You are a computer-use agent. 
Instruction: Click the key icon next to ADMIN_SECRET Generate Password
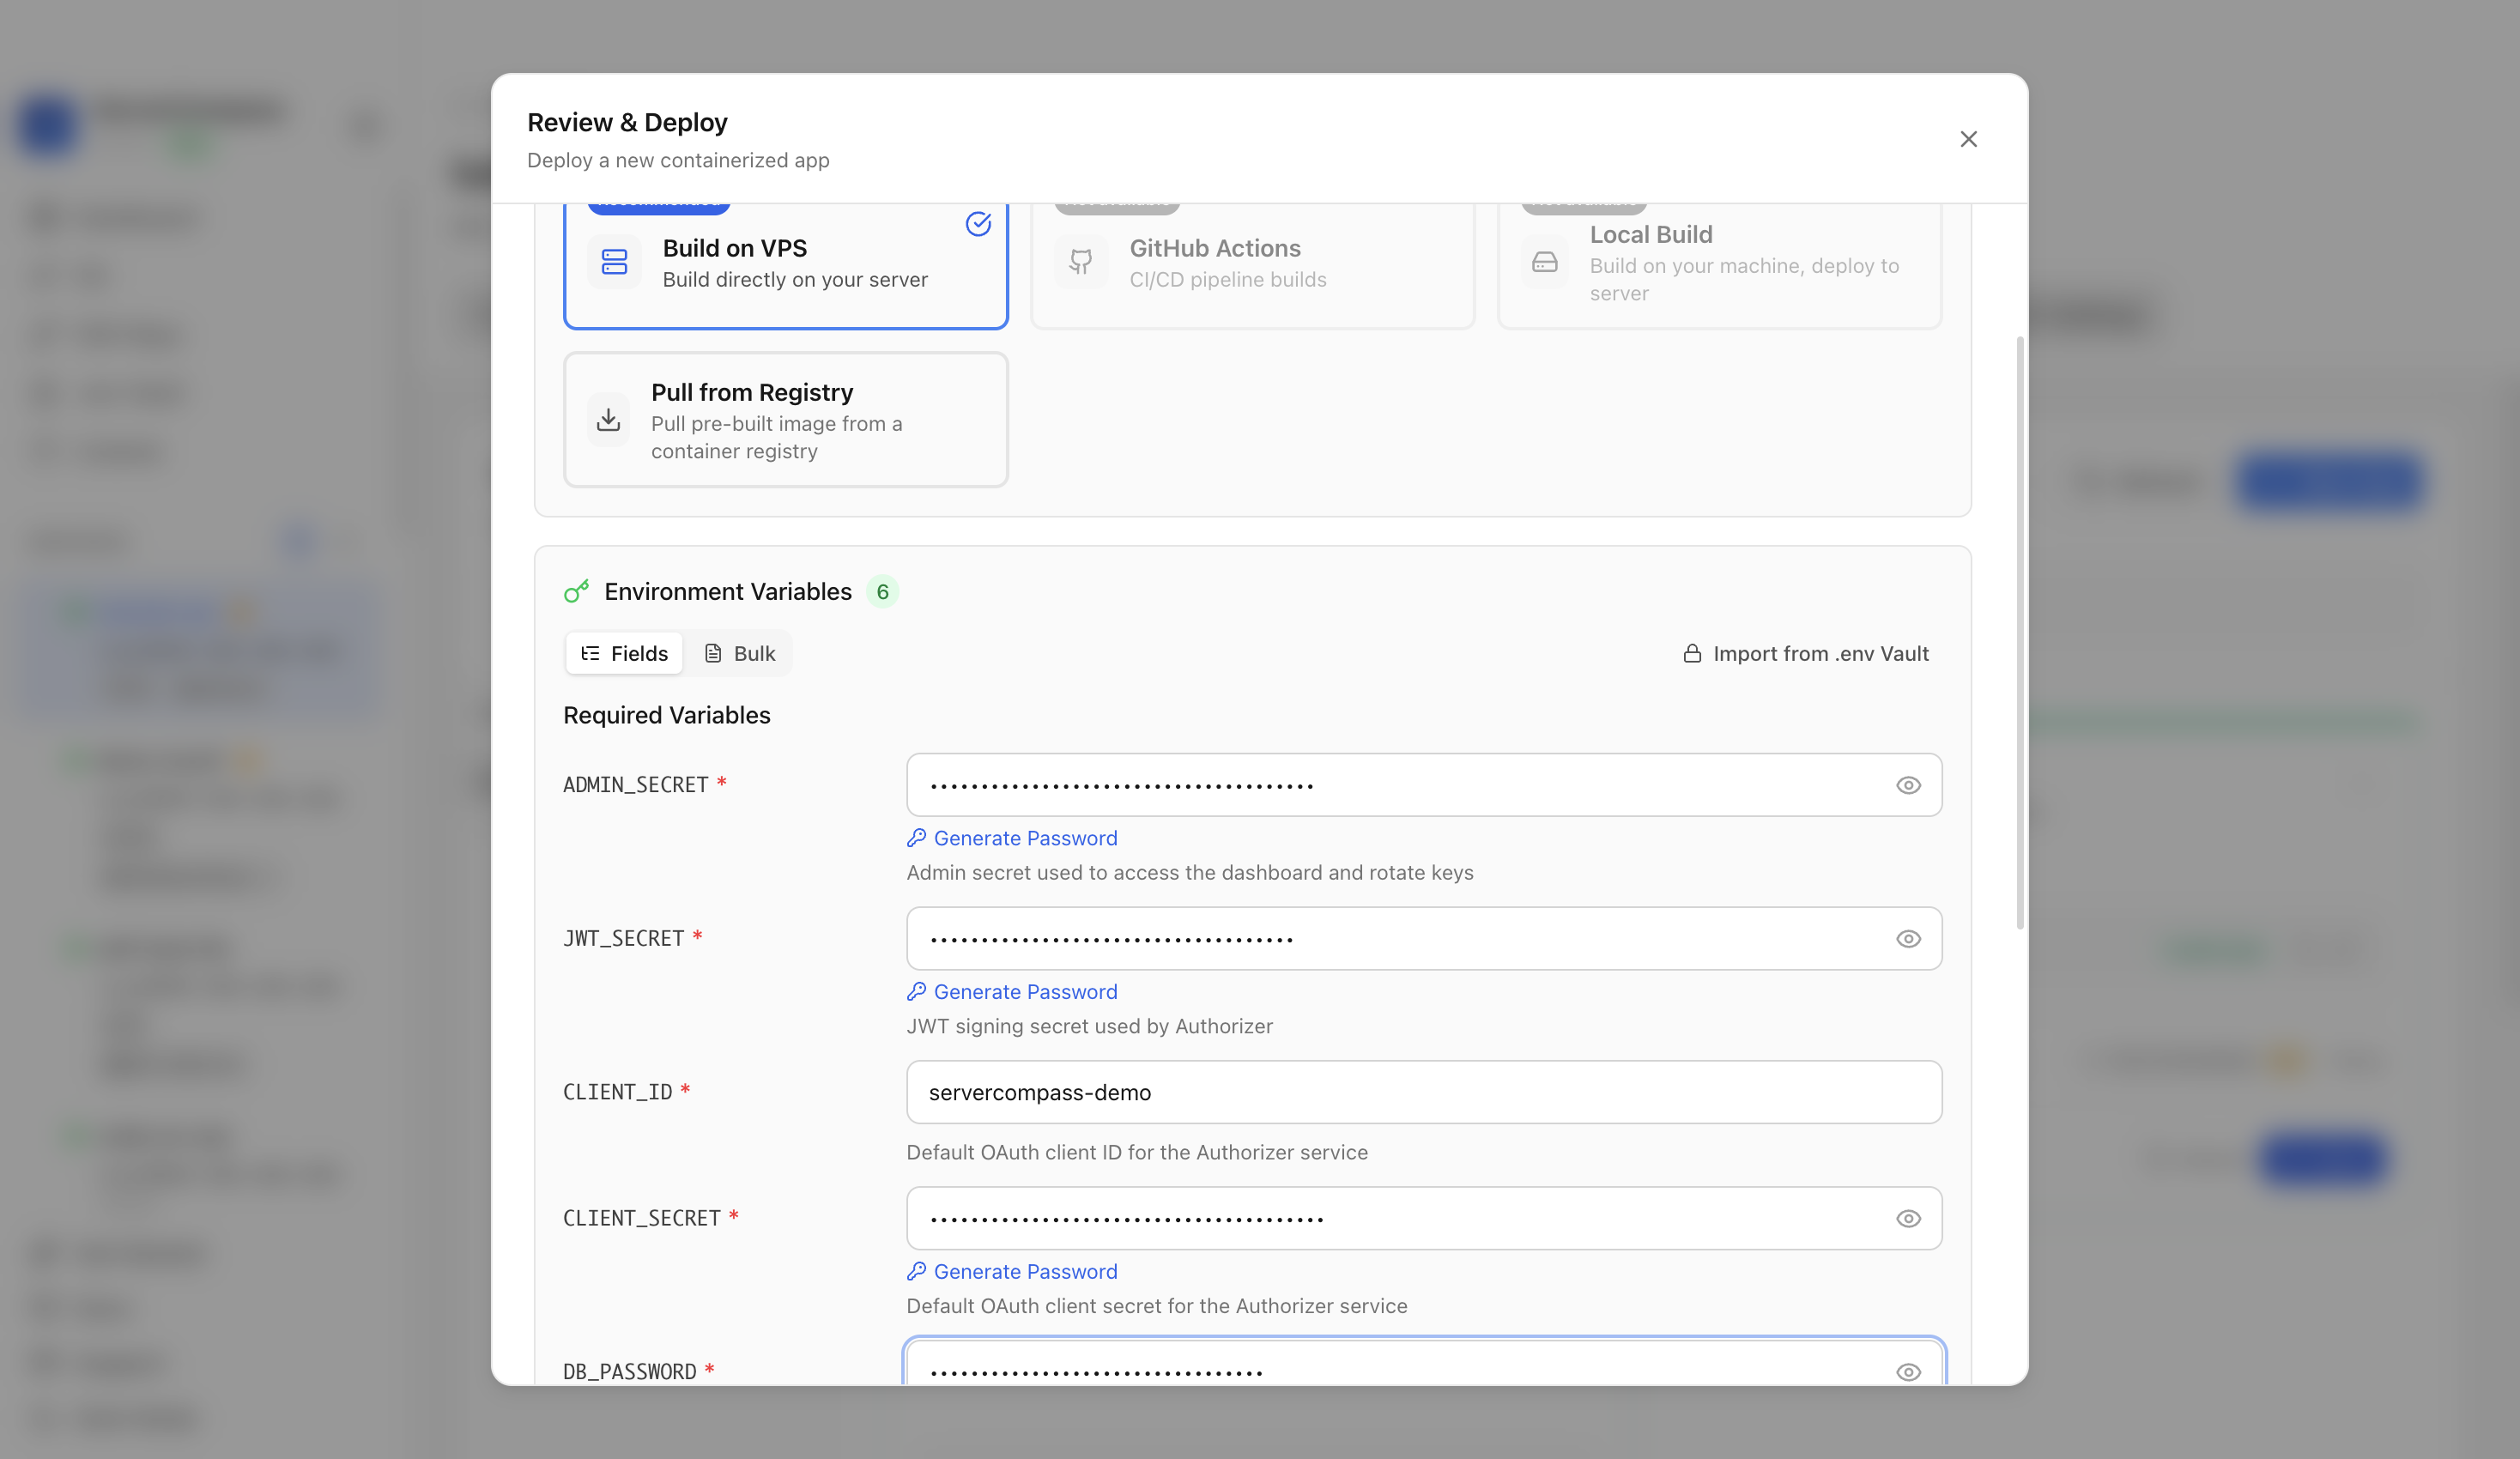916,837
